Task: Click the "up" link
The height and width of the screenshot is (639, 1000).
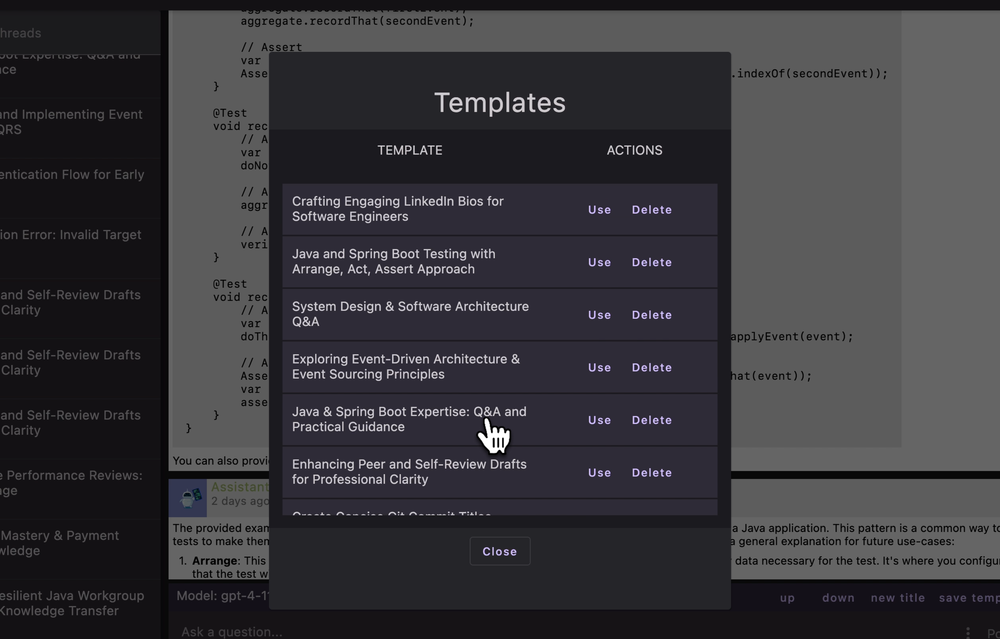Action: (787, 597)
